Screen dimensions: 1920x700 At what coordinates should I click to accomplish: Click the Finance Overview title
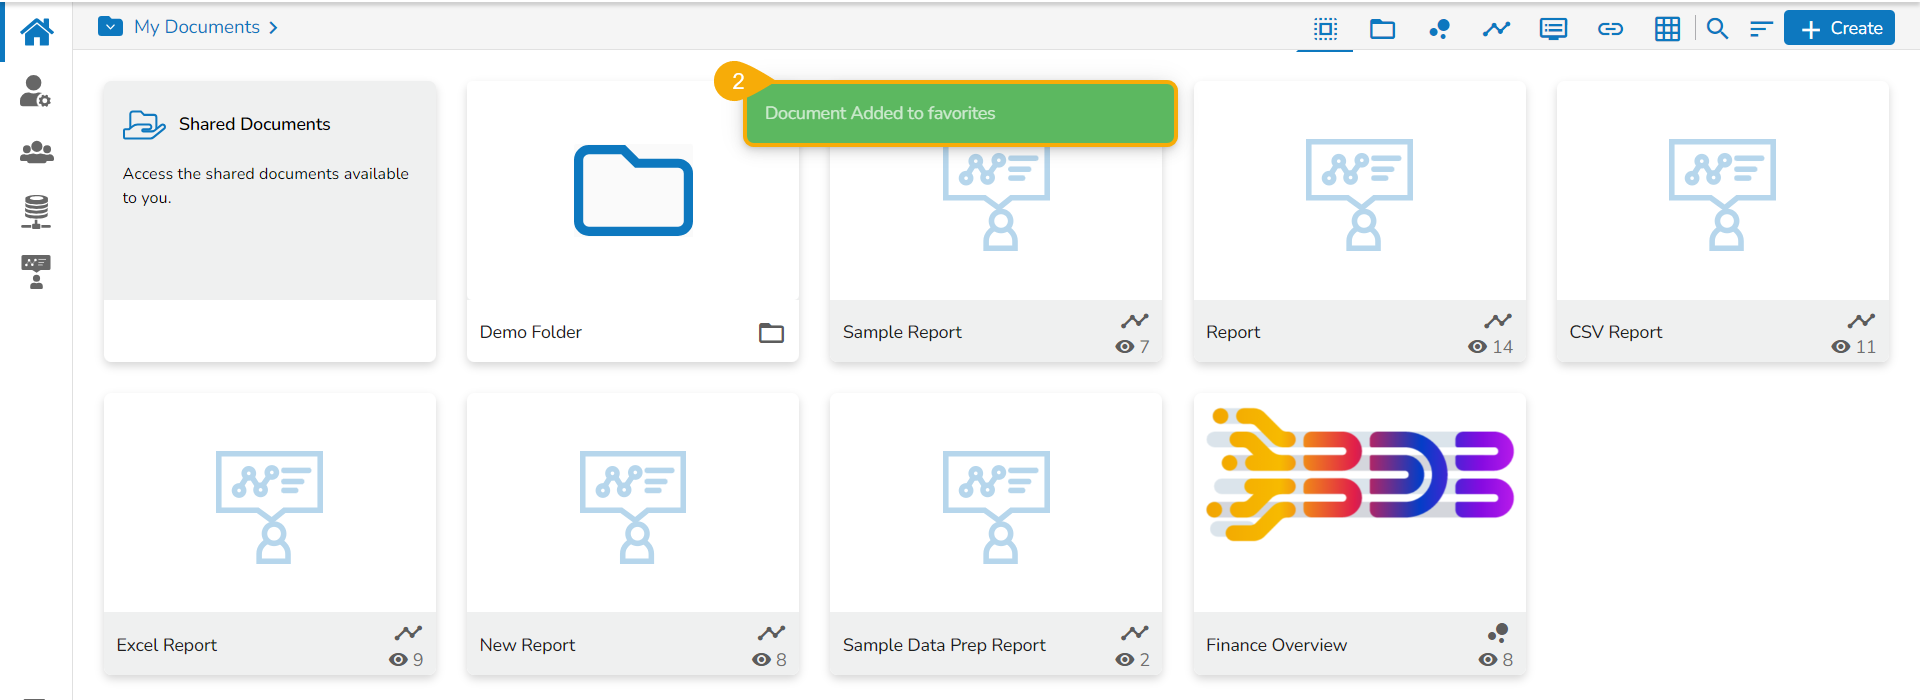point(1276,645)
